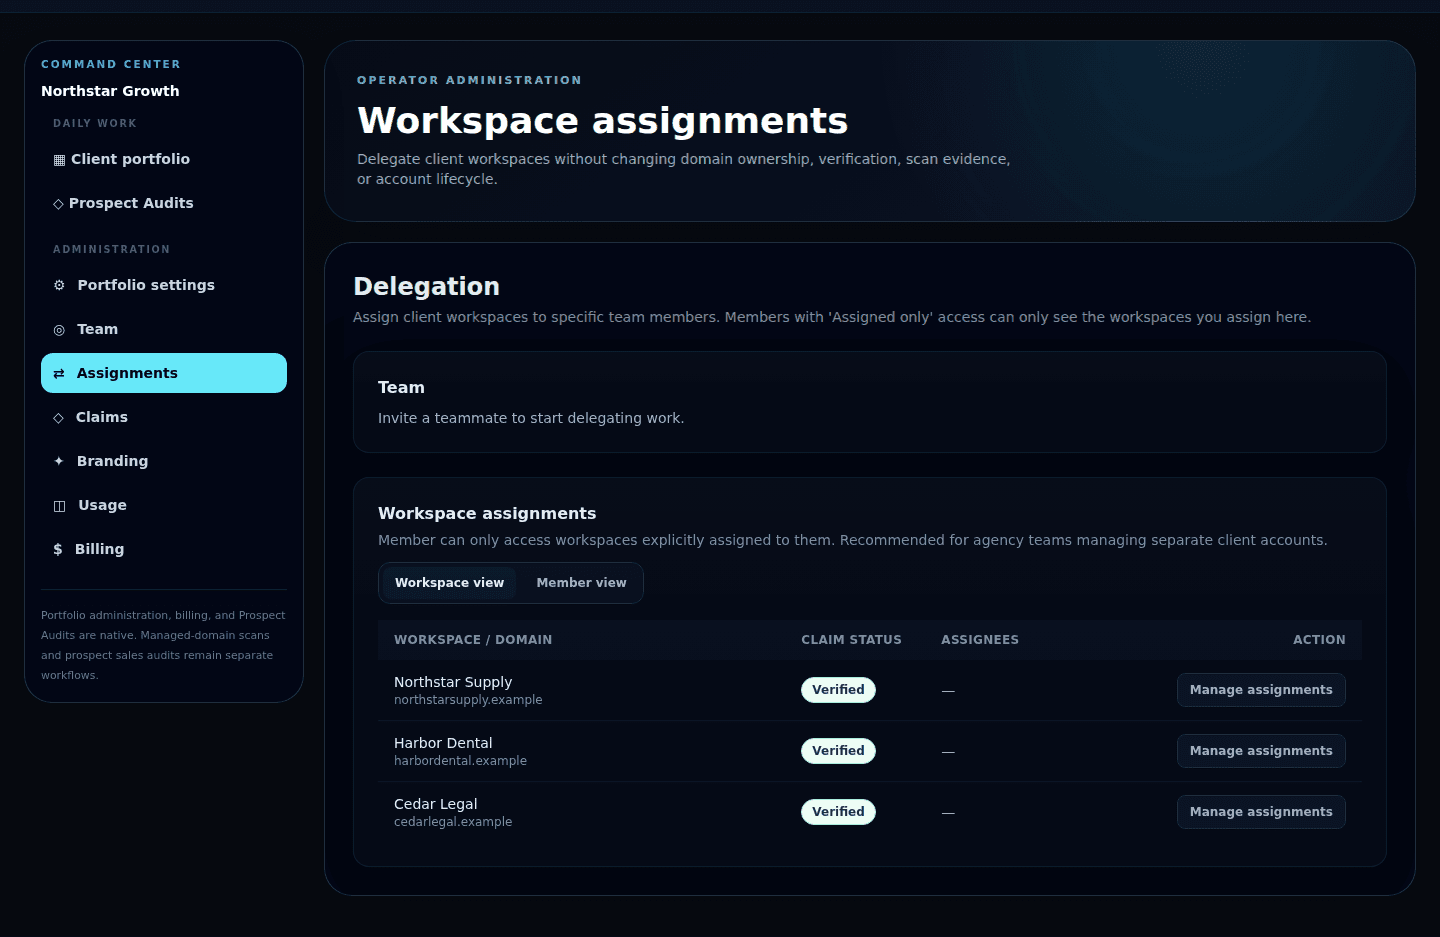Manage assignments for Northstar Supply
Image resolution: width=1440 pixels, height=937 pixels.
(1261, 690)
